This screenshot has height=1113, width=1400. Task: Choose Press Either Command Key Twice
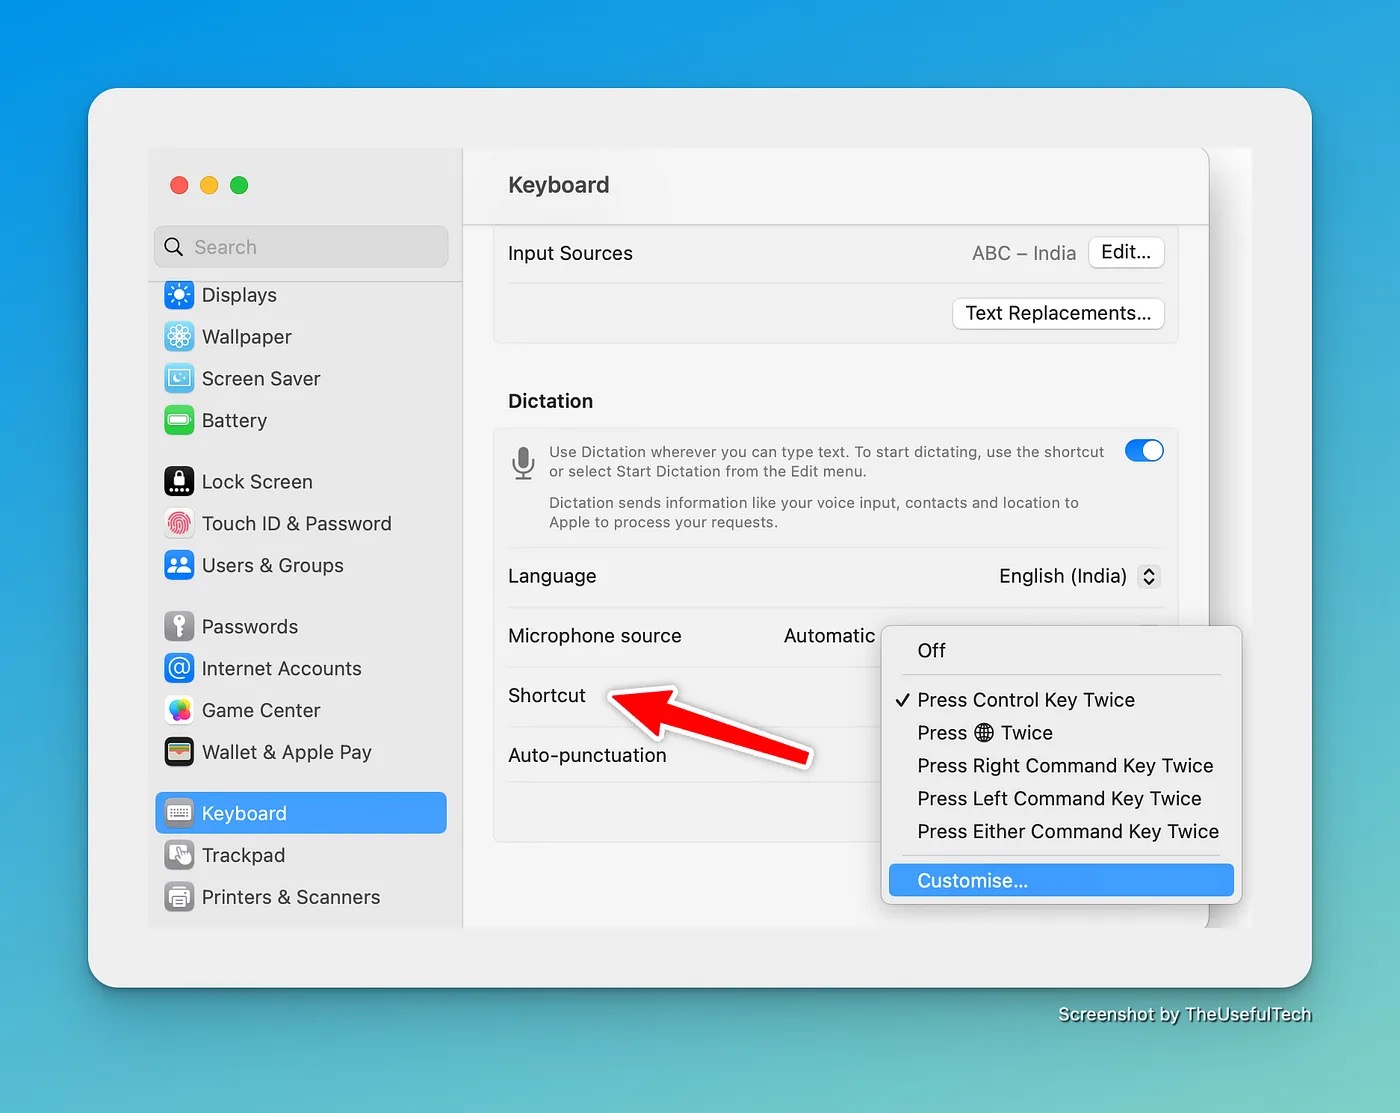pyautogui.click(x=1061, y=832)
